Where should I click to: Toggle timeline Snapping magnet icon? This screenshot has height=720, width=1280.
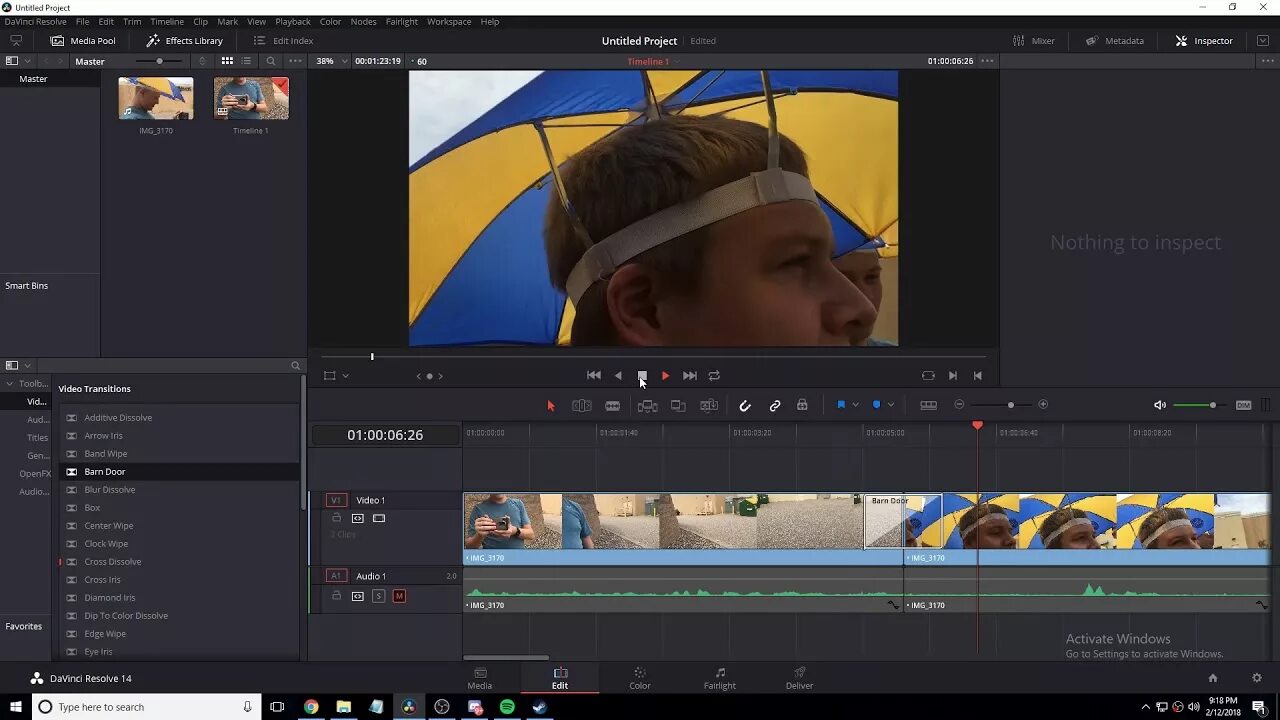(744, 405)
